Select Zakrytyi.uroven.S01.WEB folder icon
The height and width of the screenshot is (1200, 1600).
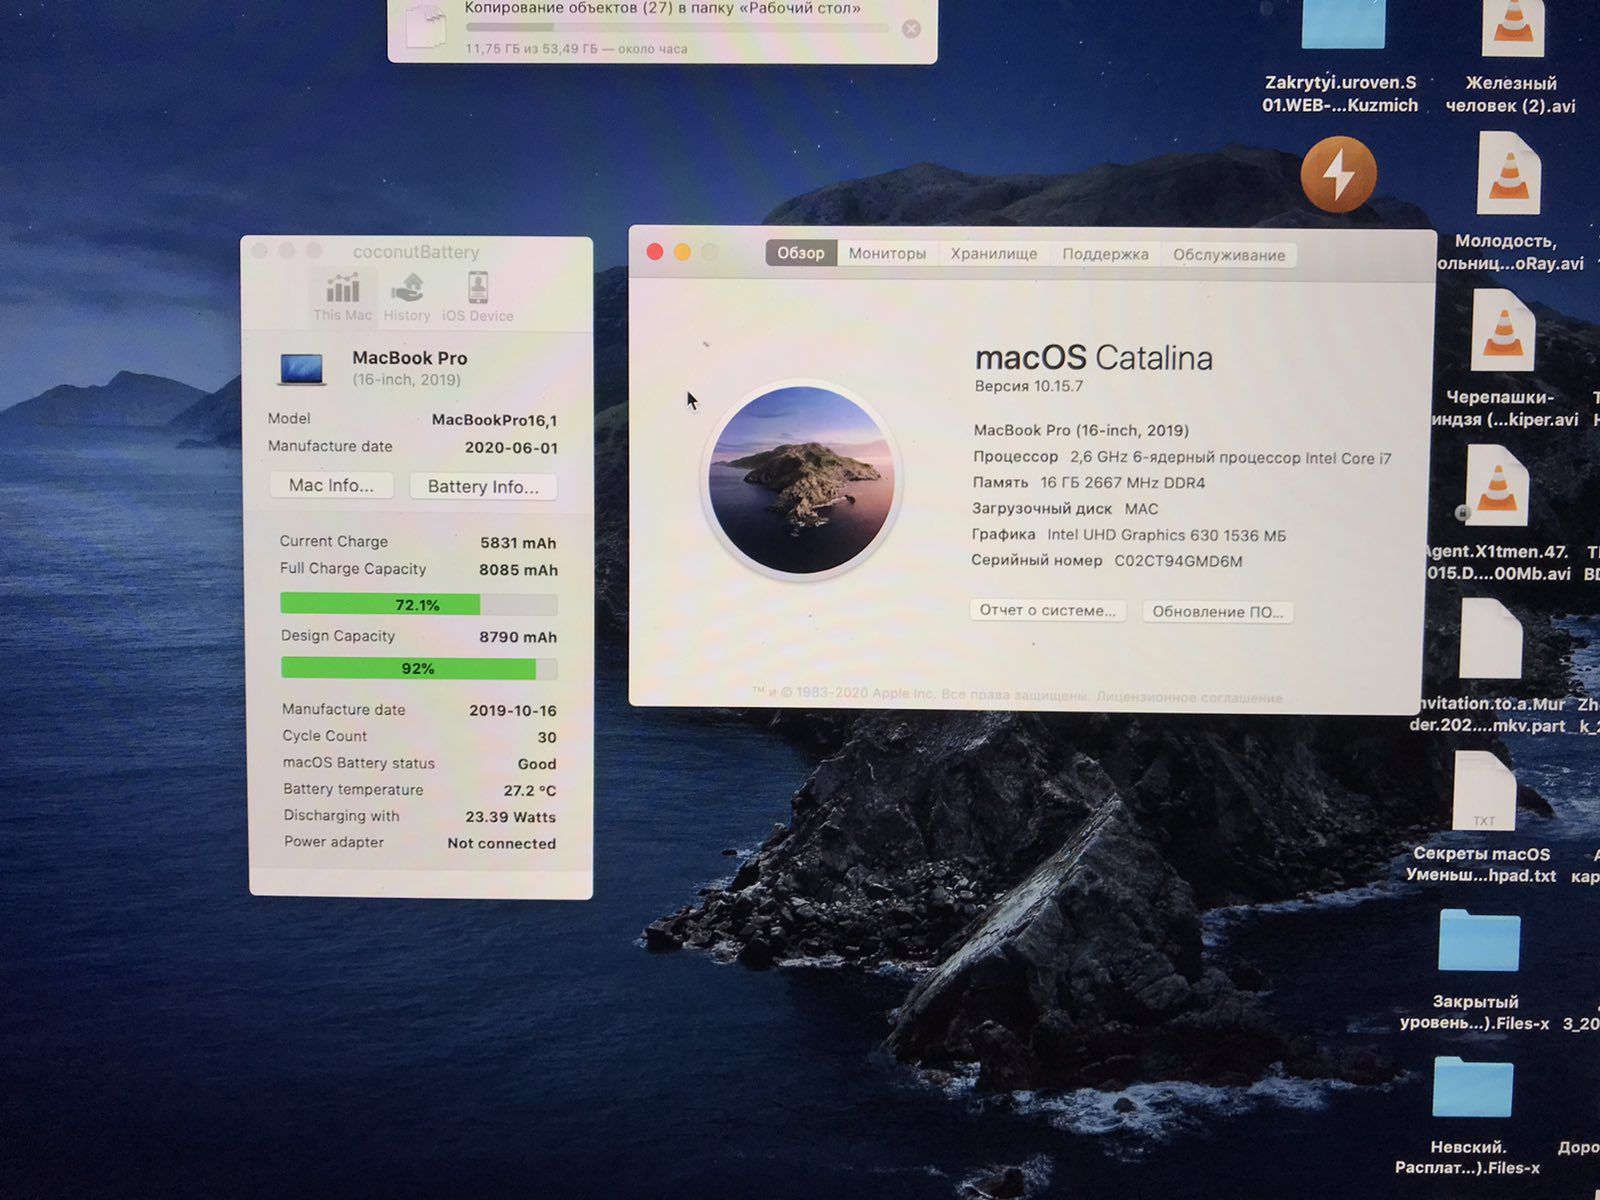(1343, 24)
